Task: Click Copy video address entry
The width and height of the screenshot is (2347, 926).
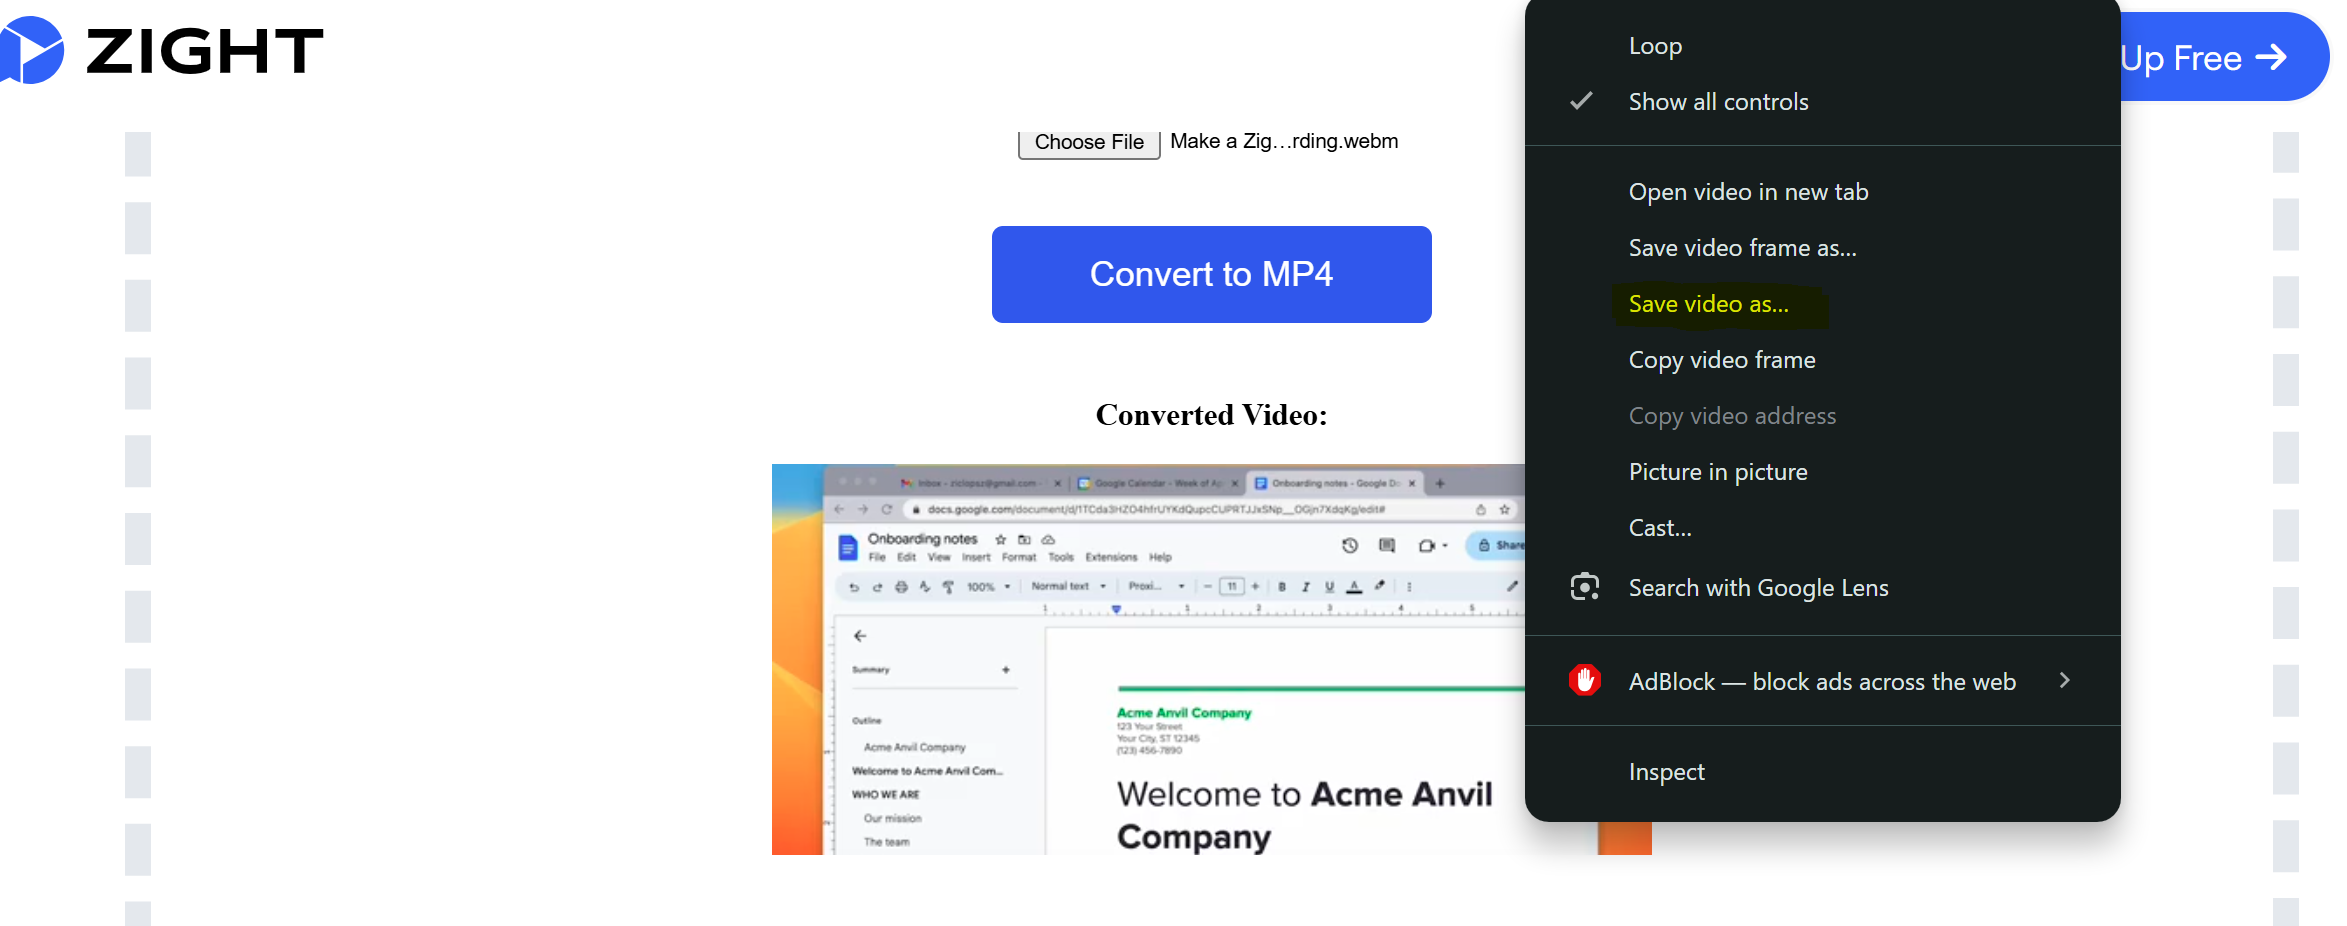Action: tap(1822, 416)
